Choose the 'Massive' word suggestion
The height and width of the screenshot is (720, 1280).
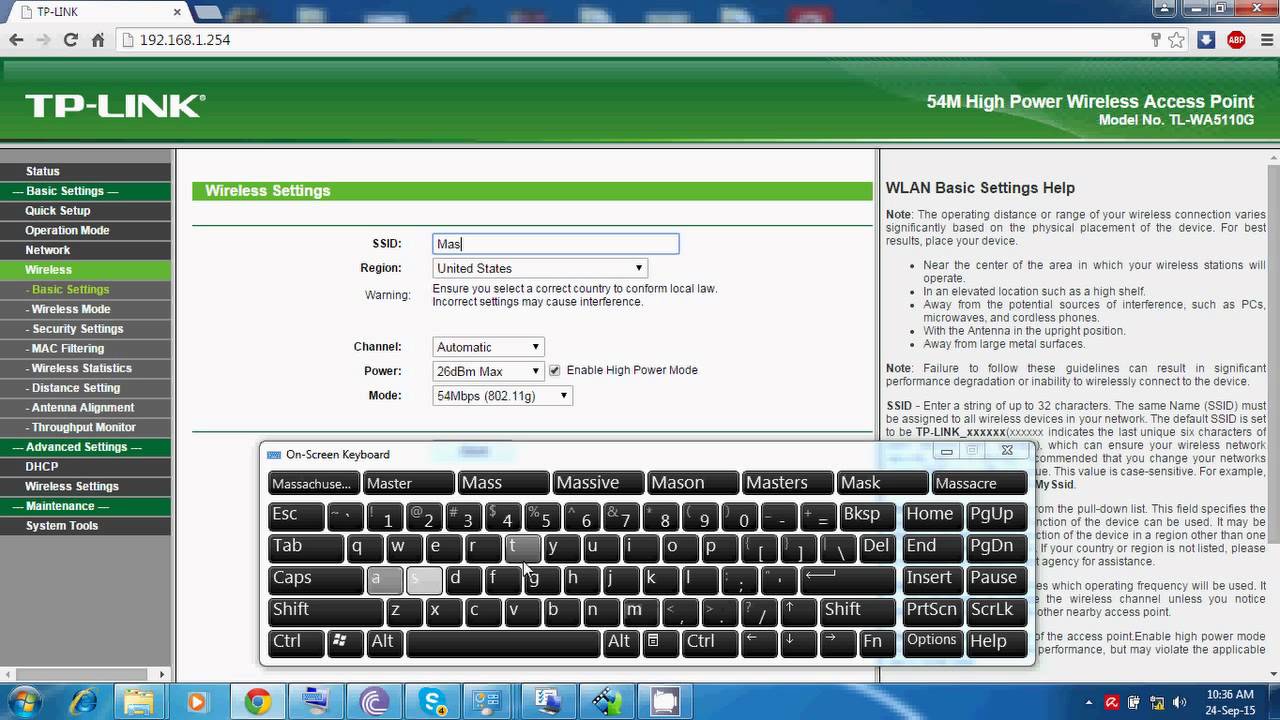point(598,483)
